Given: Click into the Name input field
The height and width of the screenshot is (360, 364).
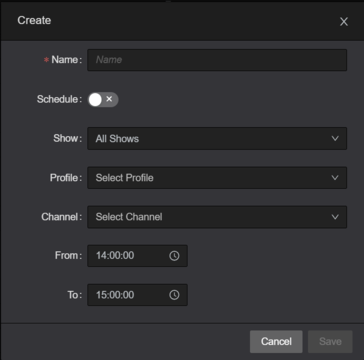Looking at the screenshot, I should tap(217, 60).
